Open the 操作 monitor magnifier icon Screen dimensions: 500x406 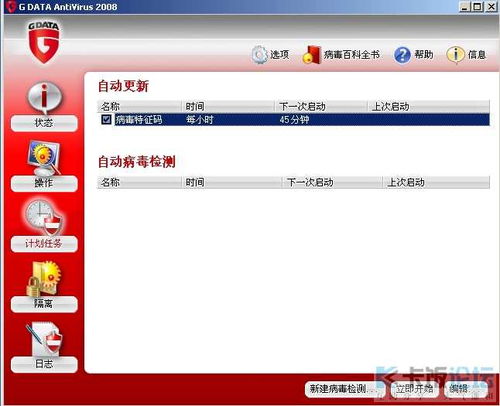click(44, 158)
